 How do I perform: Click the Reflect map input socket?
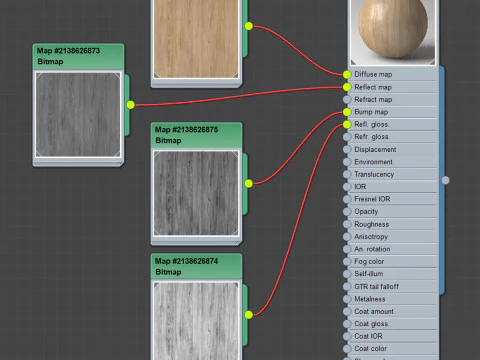tap(347, 87)
